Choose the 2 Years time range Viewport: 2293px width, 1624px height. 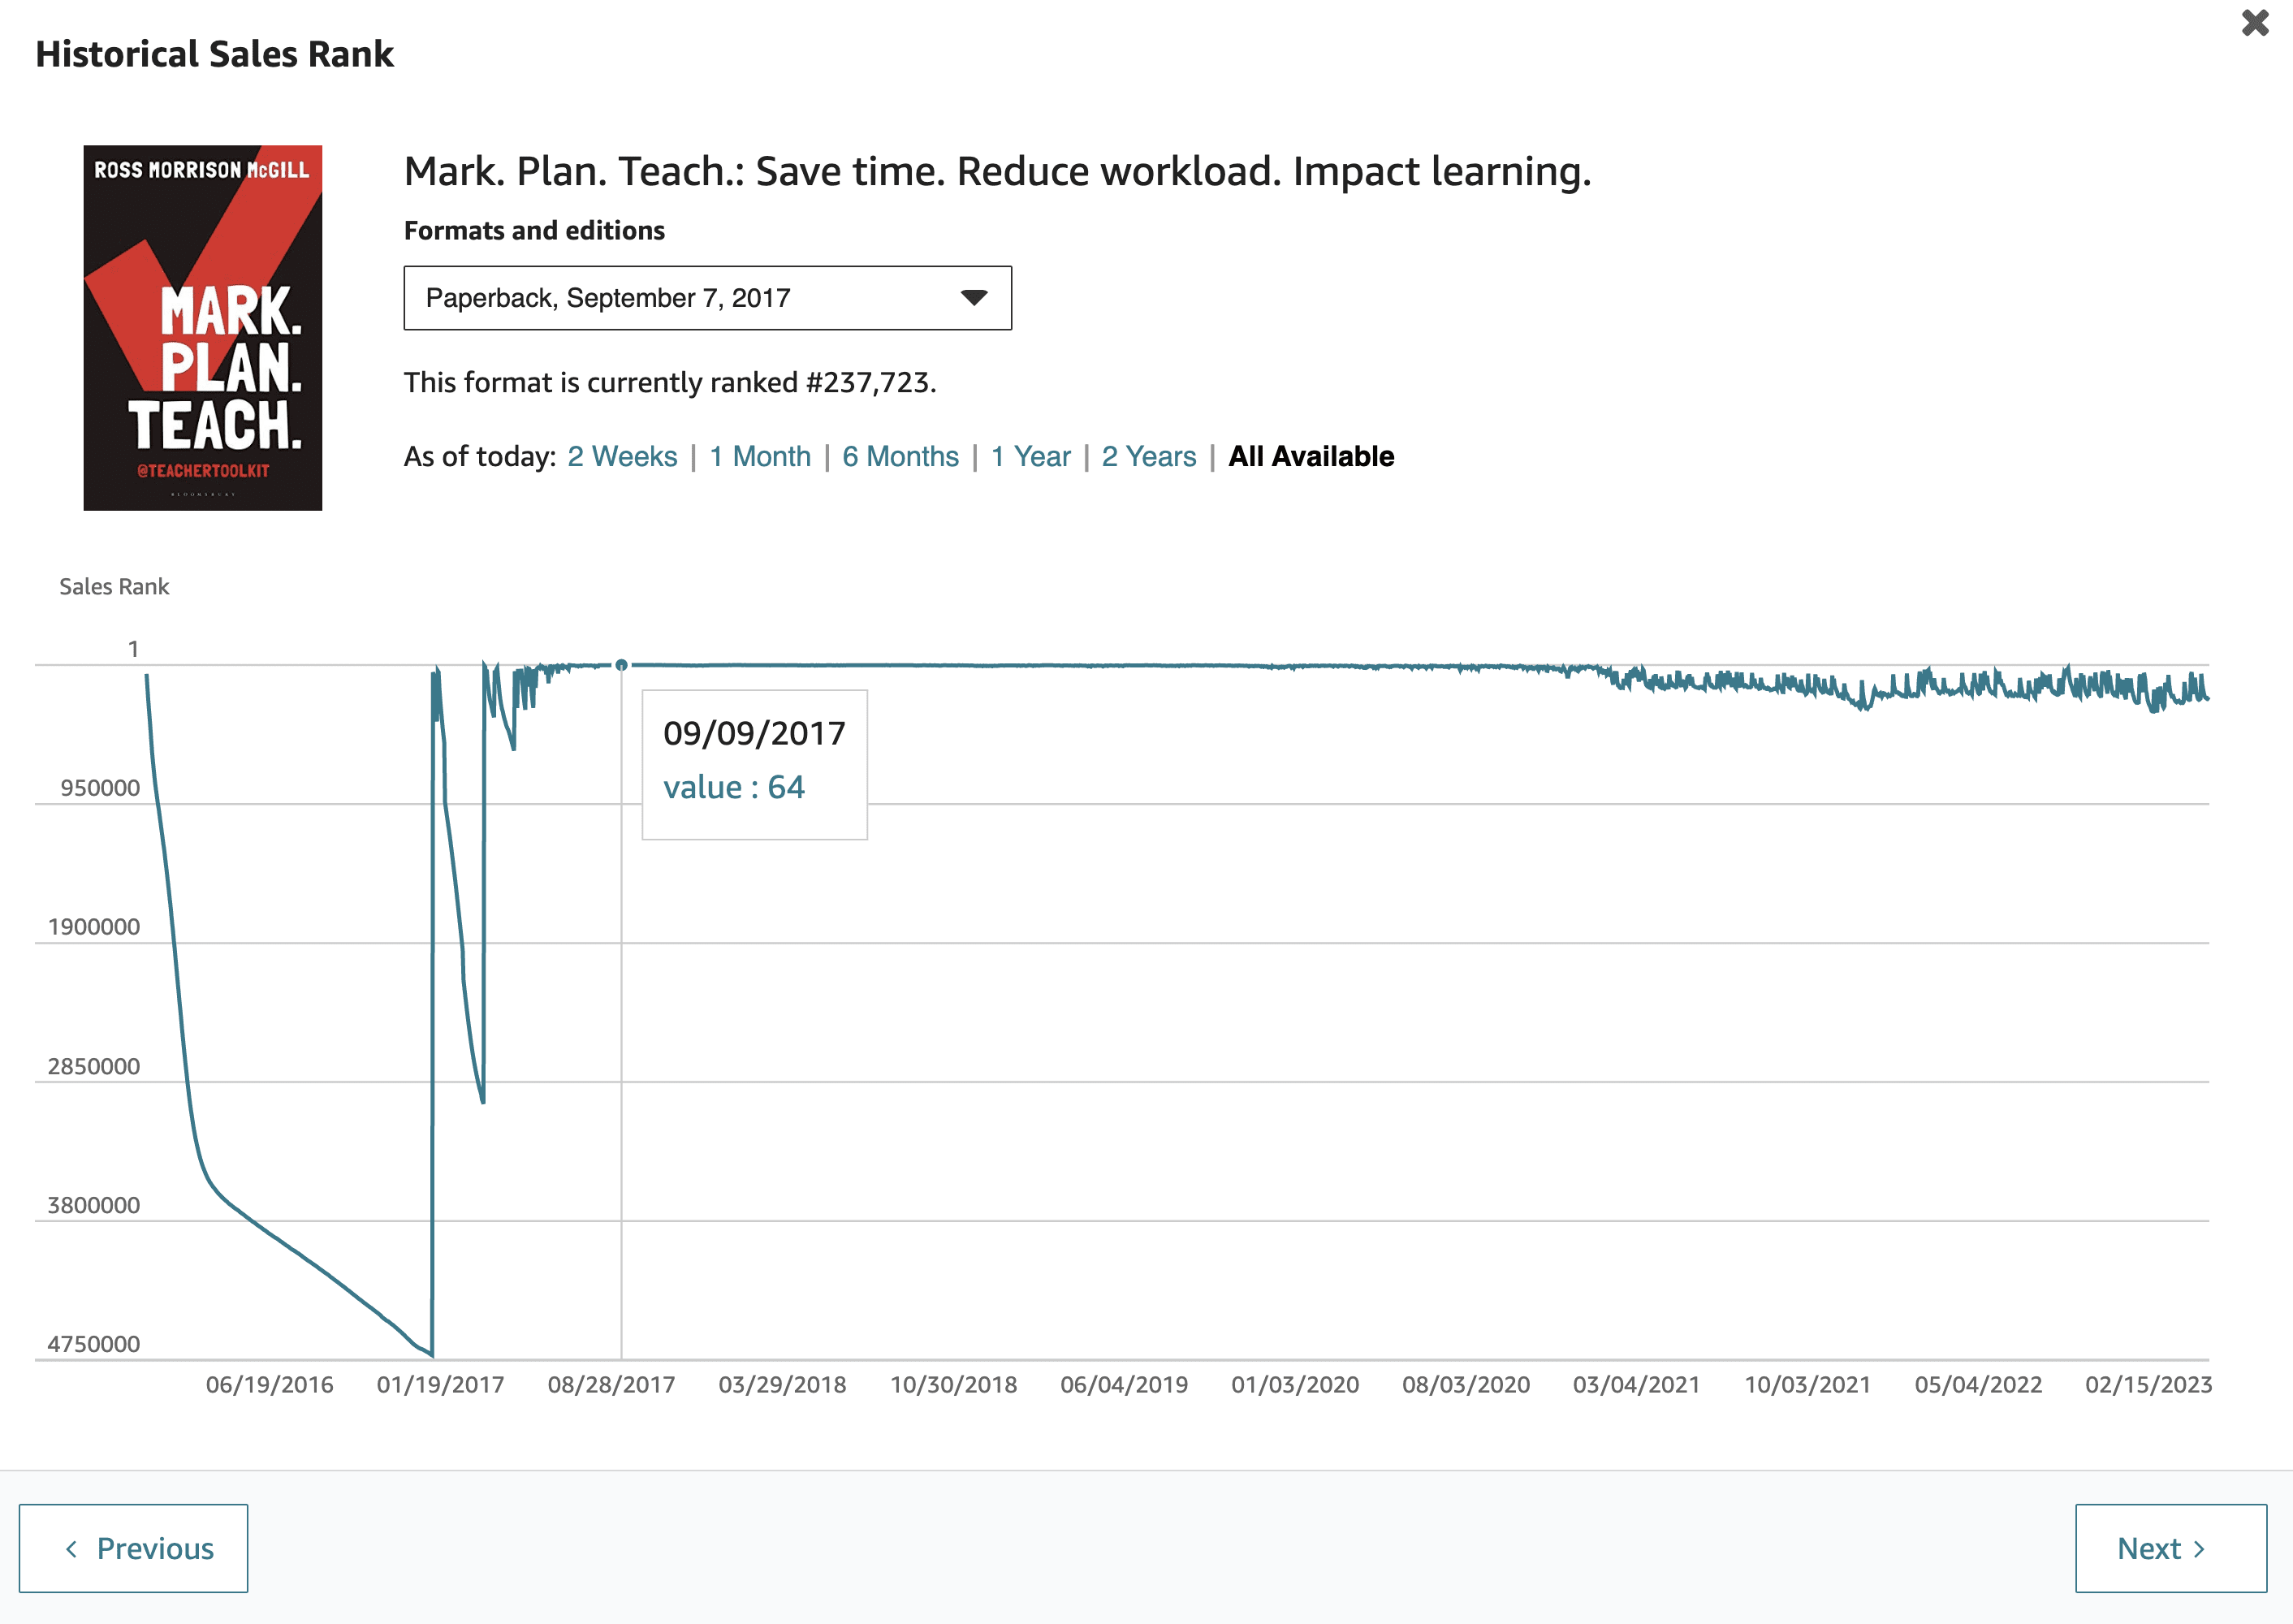click(1148, 456)
